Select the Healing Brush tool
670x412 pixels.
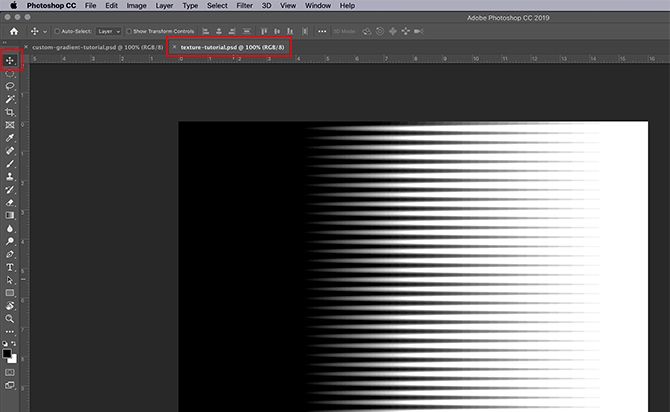pyautogui.click(x=10, y=150)
